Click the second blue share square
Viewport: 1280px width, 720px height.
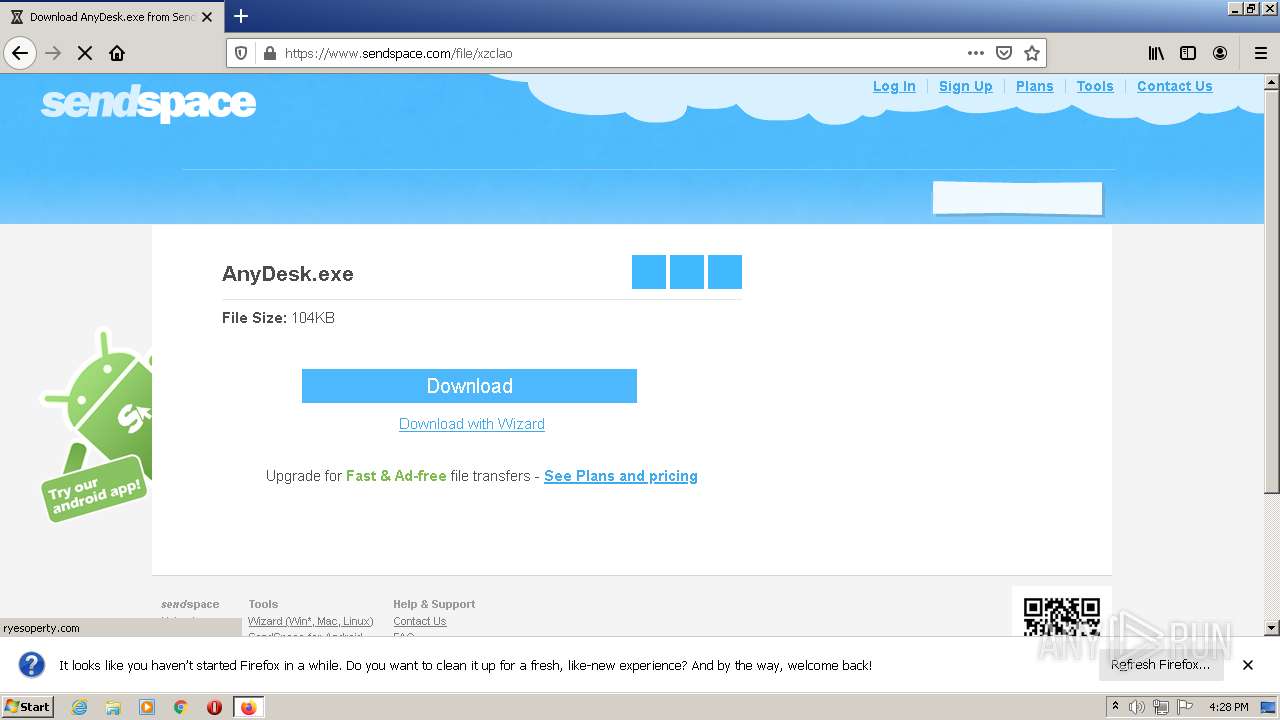coord(687,272)
